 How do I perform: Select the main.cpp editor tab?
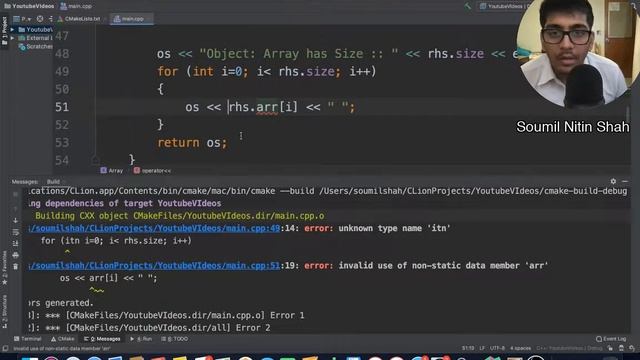[131, 19]
